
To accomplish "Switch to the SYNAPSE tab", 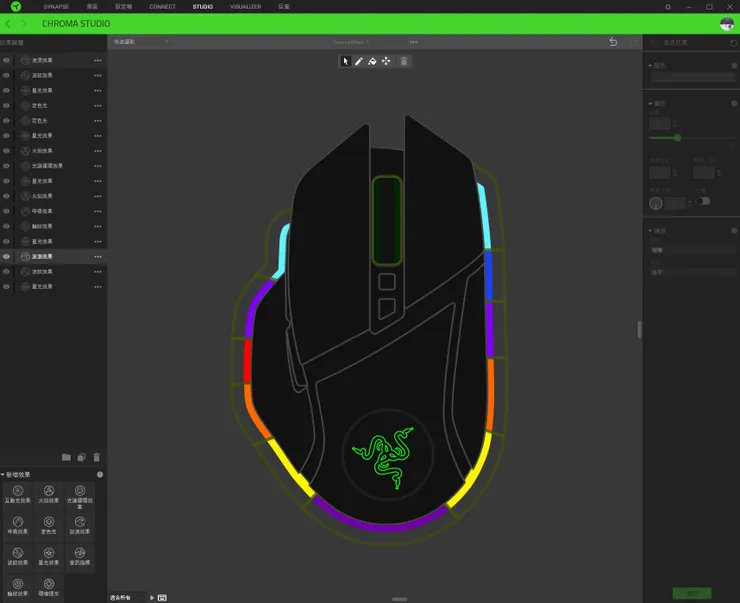I will pyautogui.click(x=56, y=7).
